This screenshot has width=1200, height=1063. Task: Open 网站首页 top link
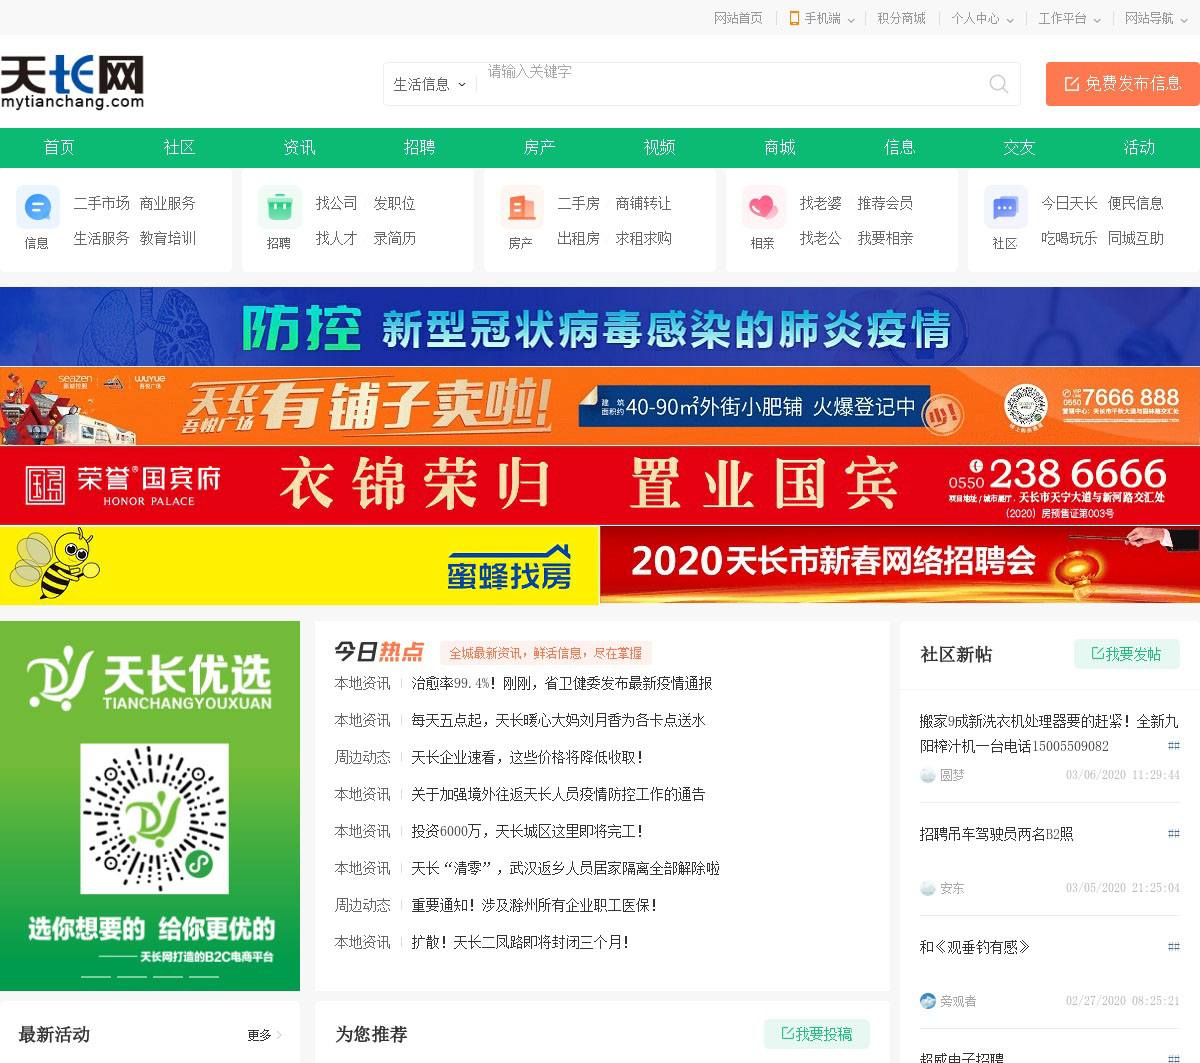738,18
